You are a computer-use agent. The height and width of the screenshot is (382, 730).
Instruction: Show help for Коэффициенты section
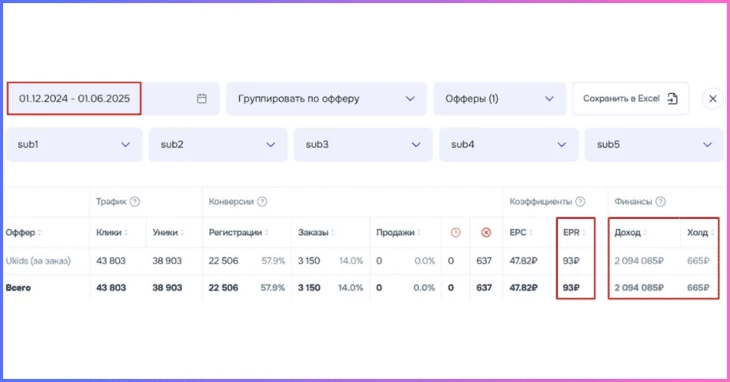(x=580, y=201)
